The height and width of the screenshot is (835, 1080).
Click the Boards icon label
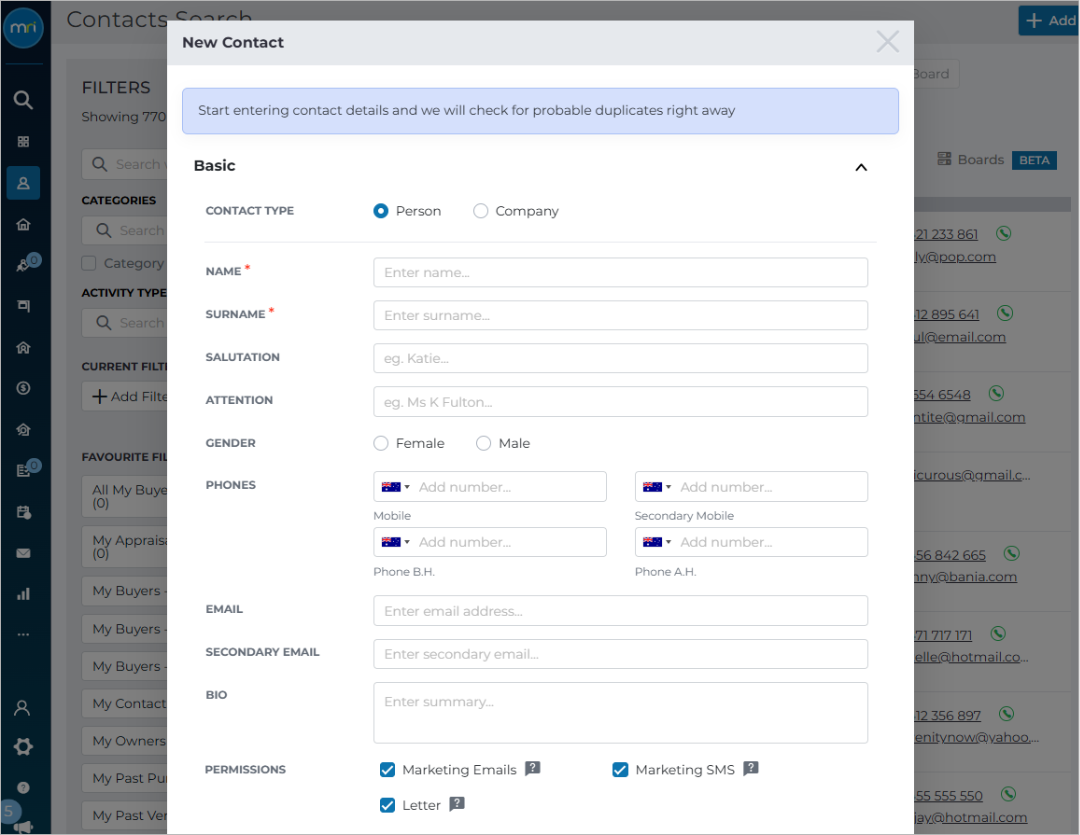tap(970, 159)
